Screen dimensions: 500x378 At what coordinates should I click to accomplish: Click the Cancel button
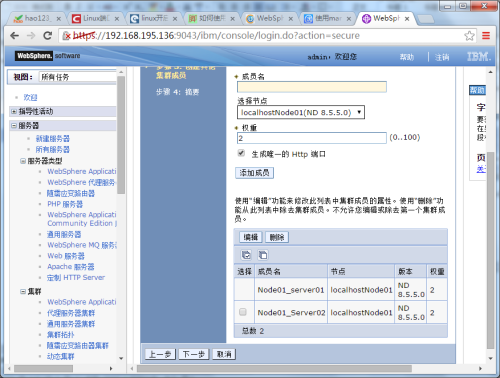click(x=224, y=354)
